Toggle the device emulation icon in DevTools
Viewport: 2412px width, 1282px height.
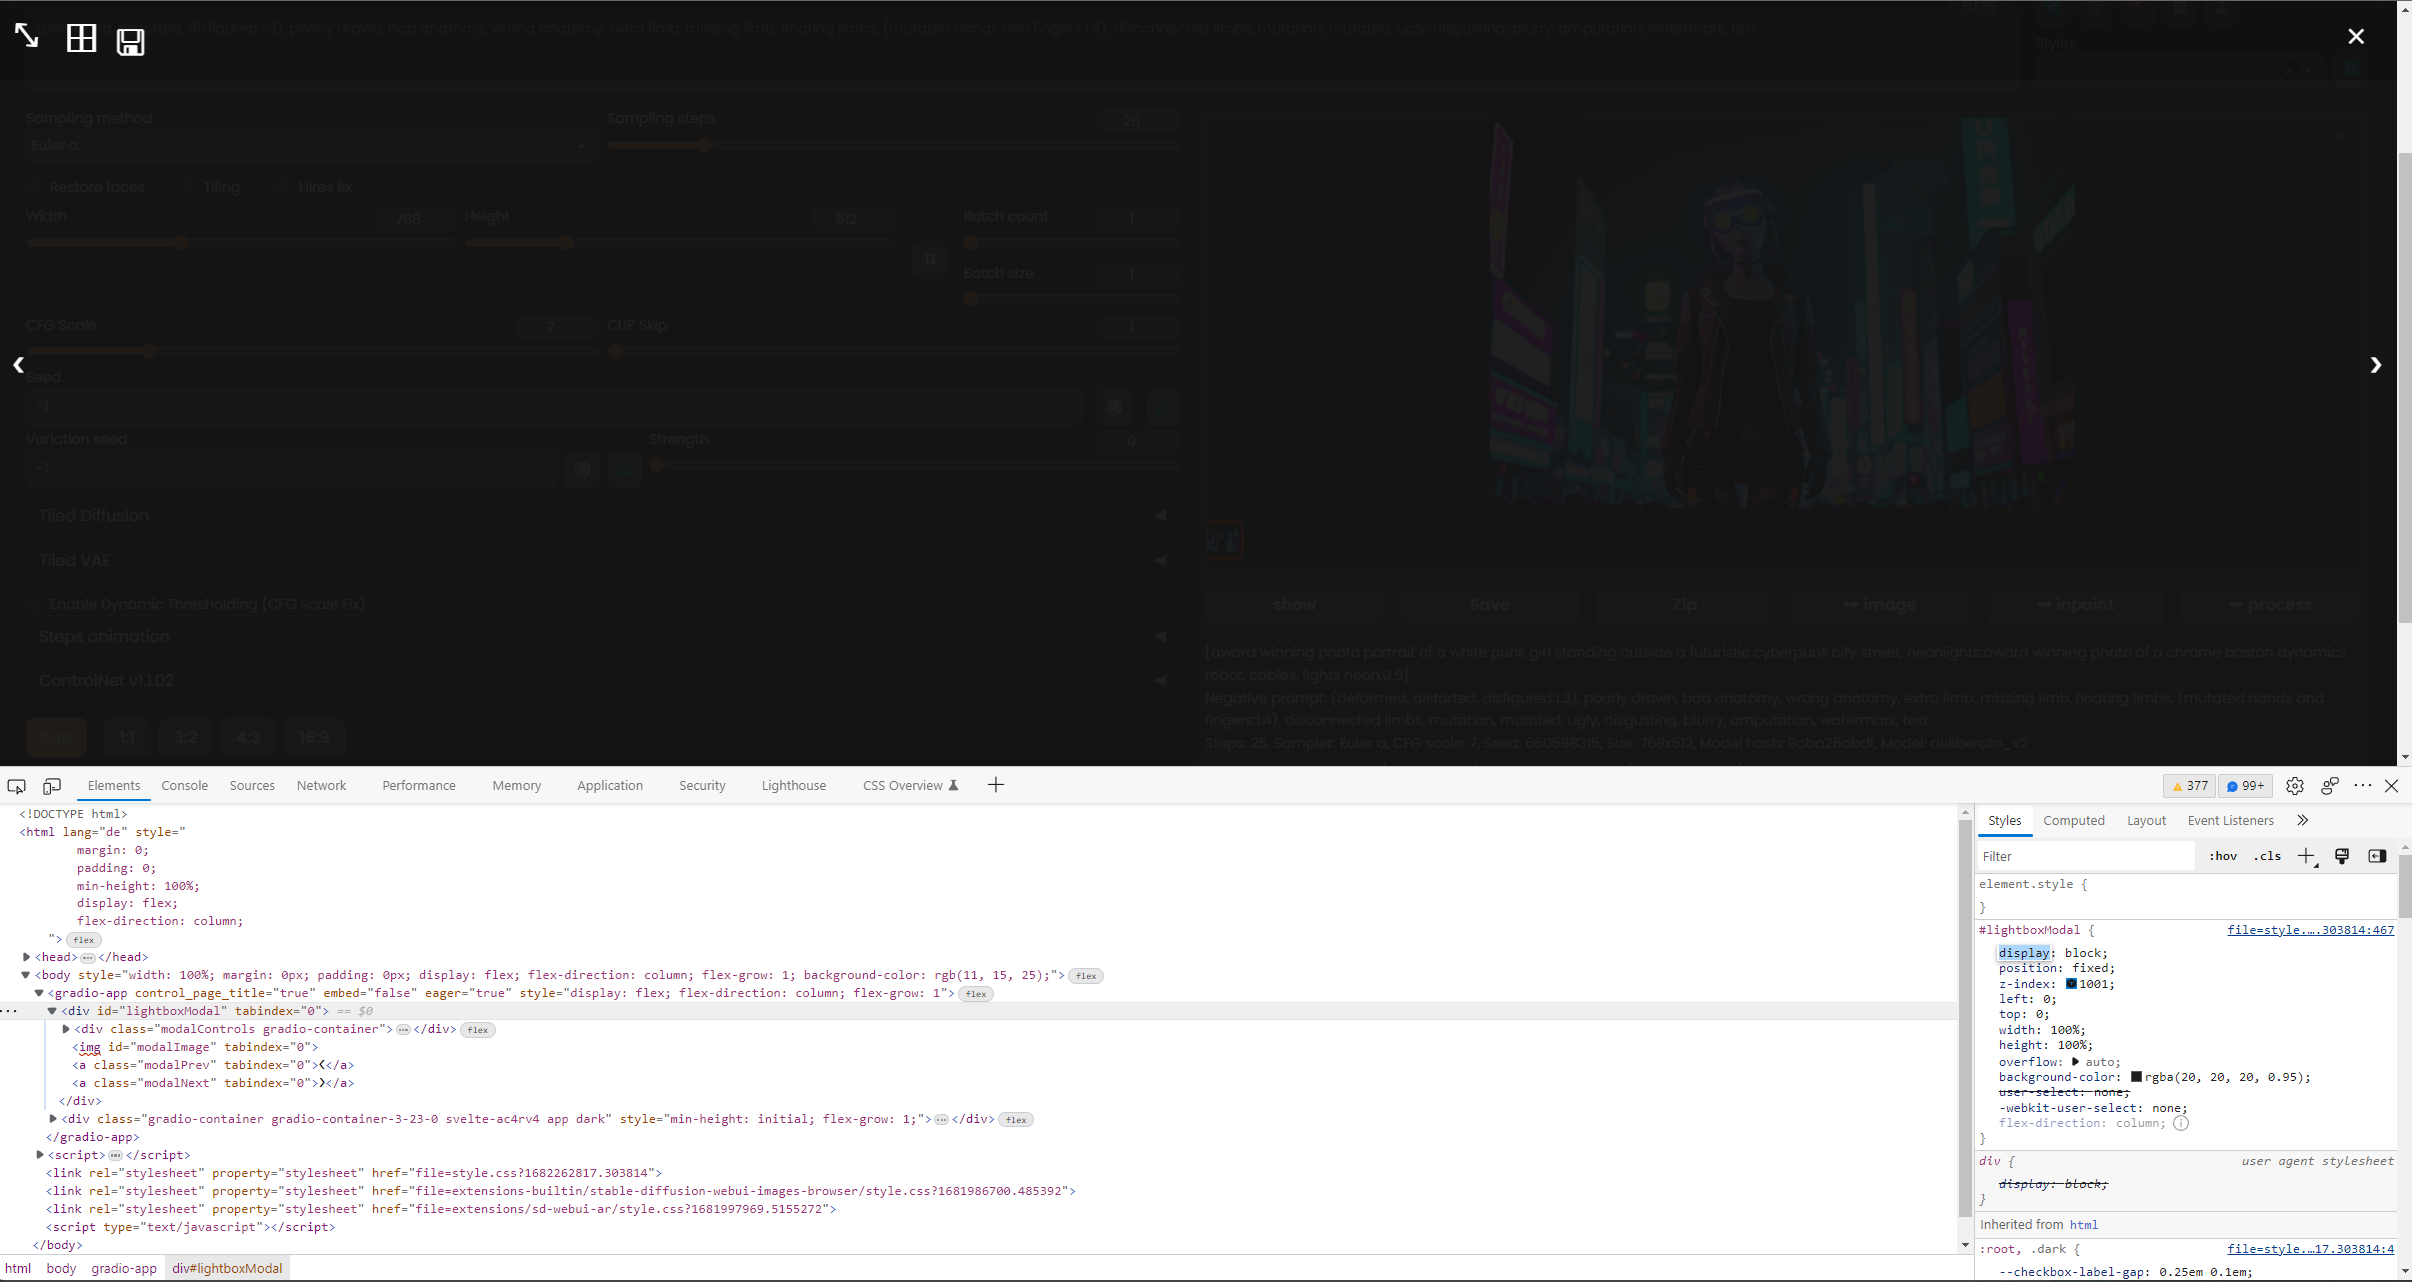[x=52, y=786]
